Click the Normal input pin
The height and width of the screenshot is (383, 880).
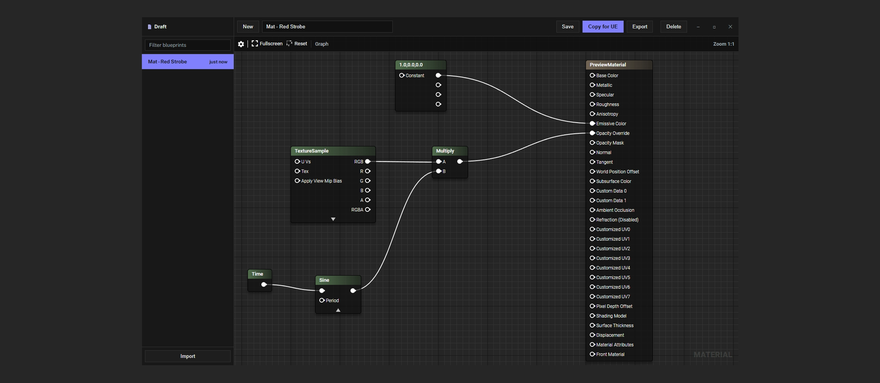[592, 152]
